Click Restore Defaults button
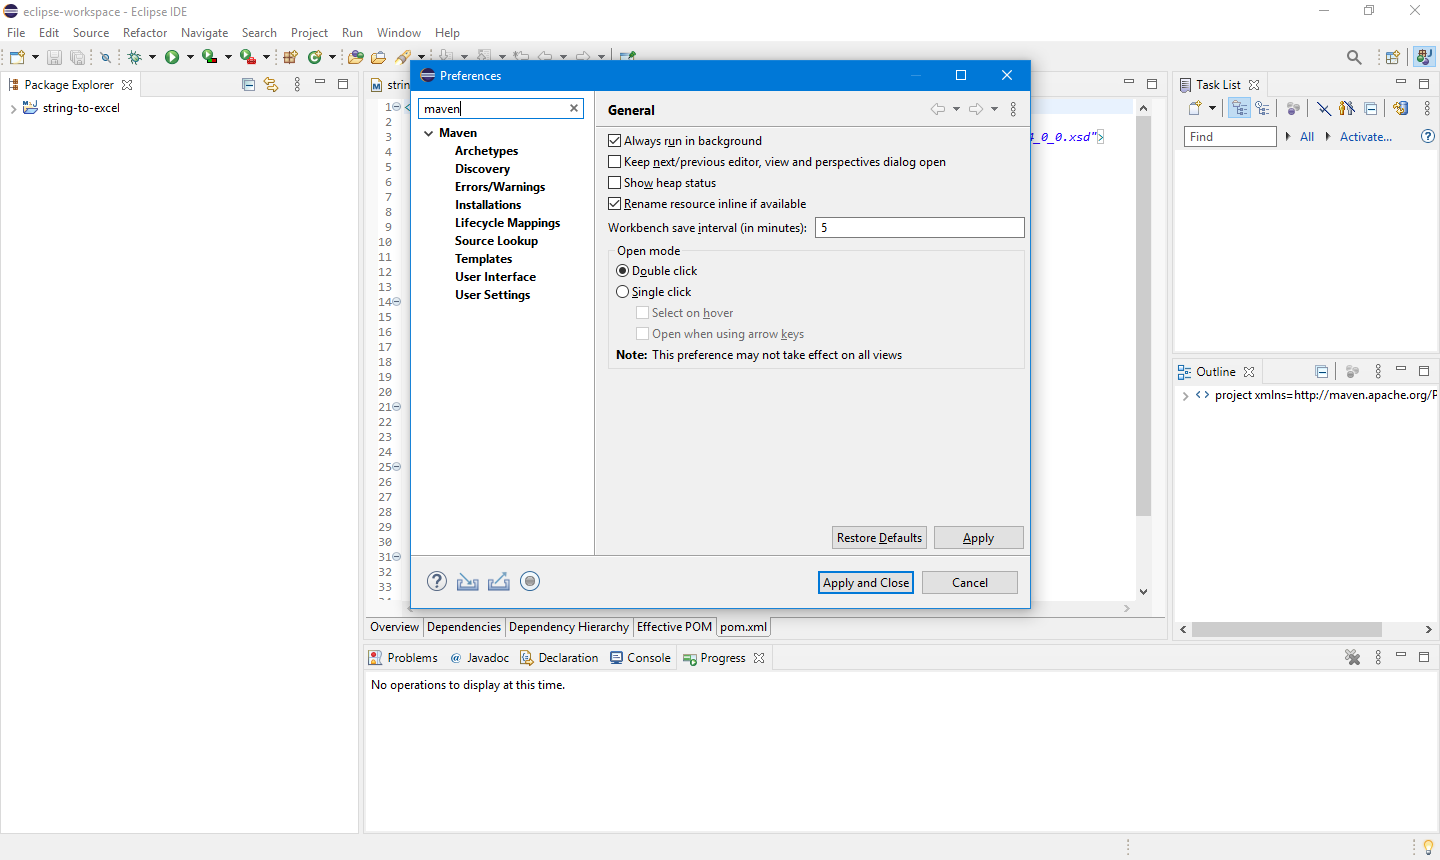Image resolution: width=1440 pixels, height=860 pixels. [x=880, y=538]
